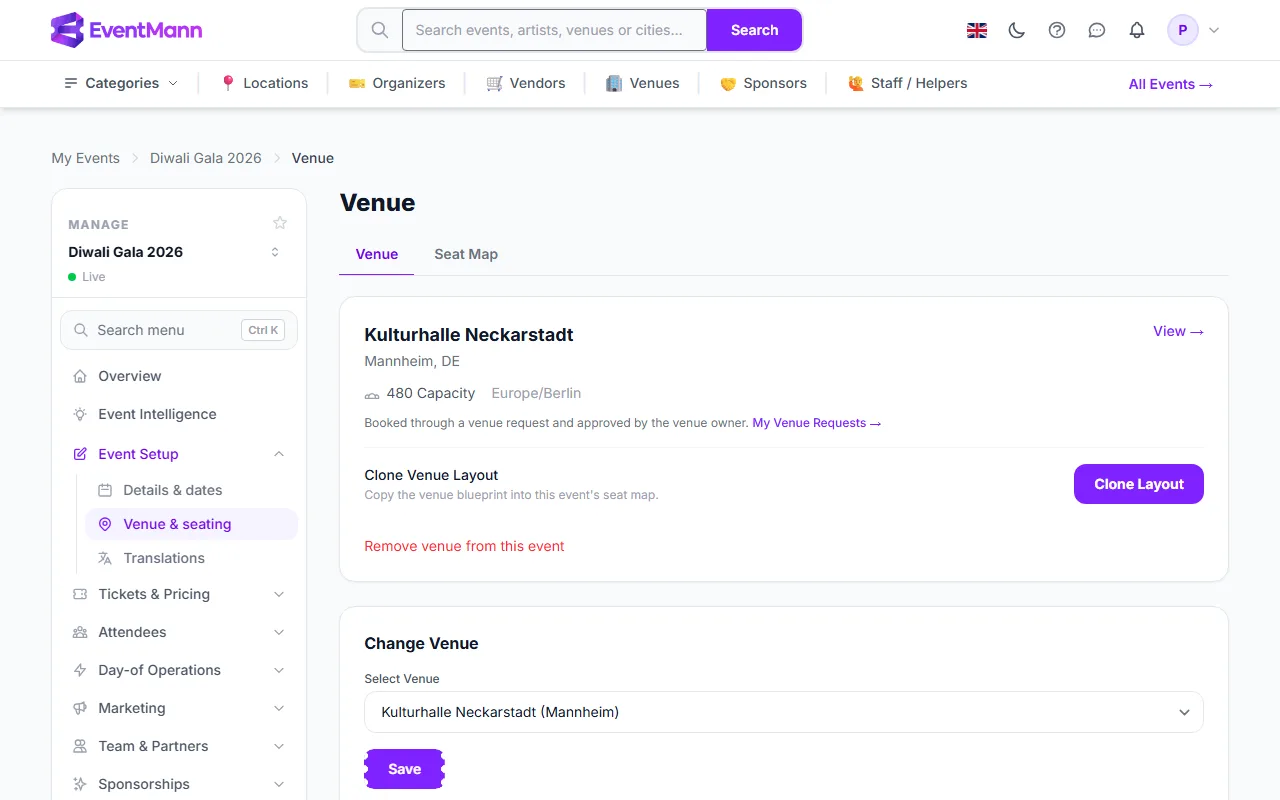Expand the Attendees section
Screen dimensions: 1280x800
pos(179,632)
